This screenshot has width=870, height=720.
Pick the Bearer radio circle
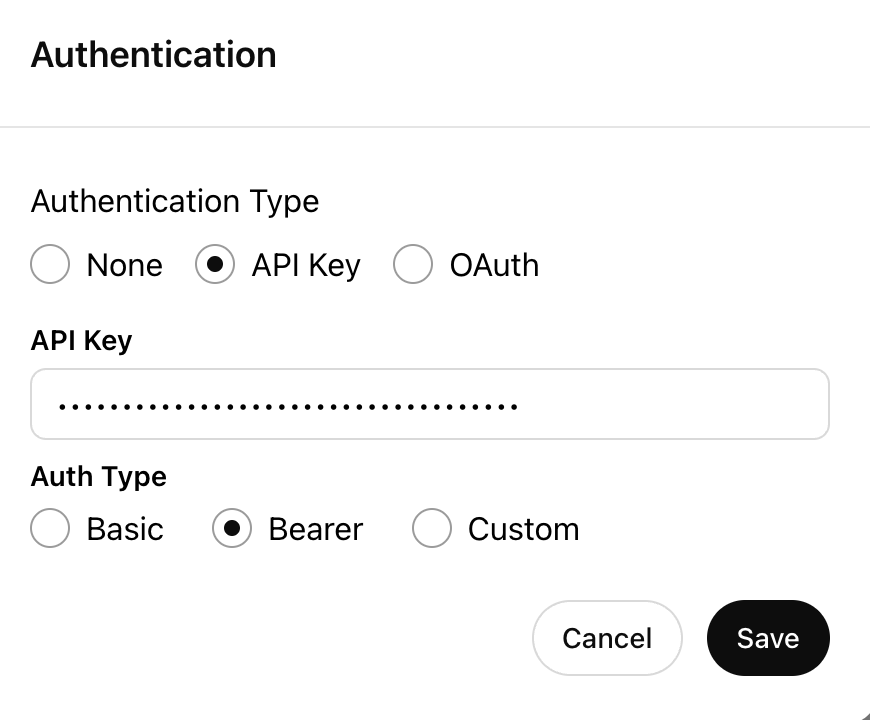(x=232, y=528)
